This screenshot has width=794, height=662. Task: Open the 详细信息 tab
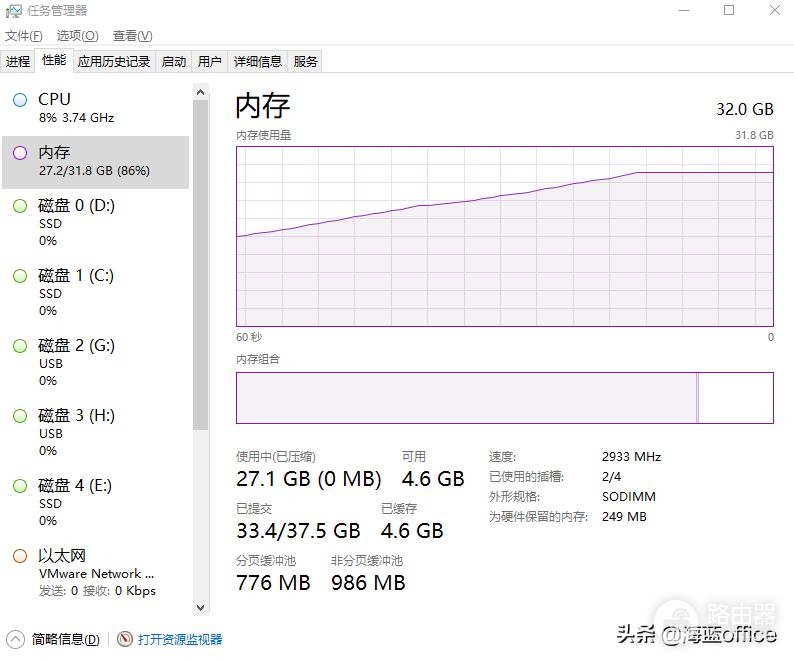258,62
